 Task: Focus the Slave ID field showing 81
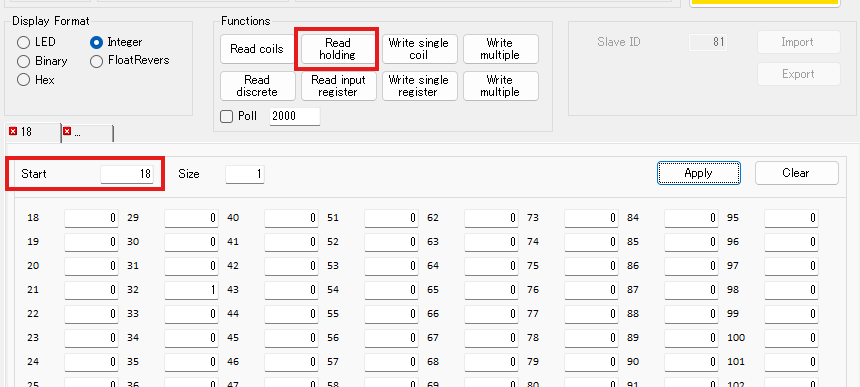click(x=708, y=42)
